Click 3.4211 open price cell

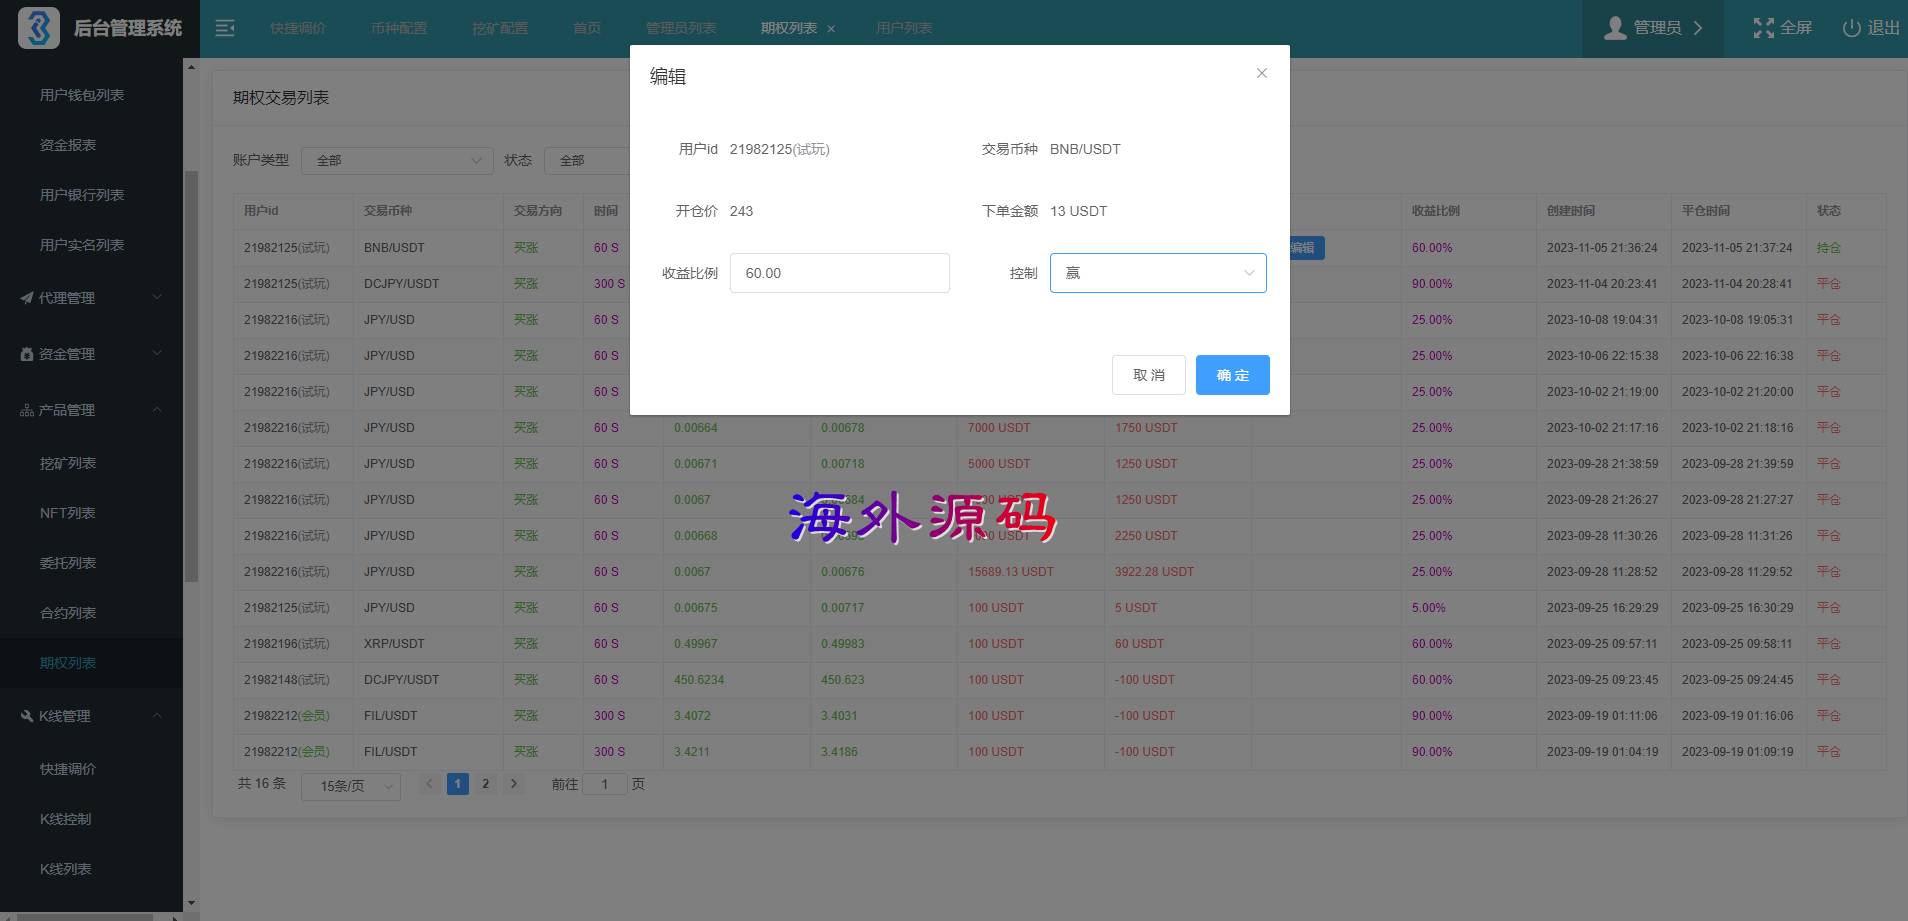[x=692, y=752]
